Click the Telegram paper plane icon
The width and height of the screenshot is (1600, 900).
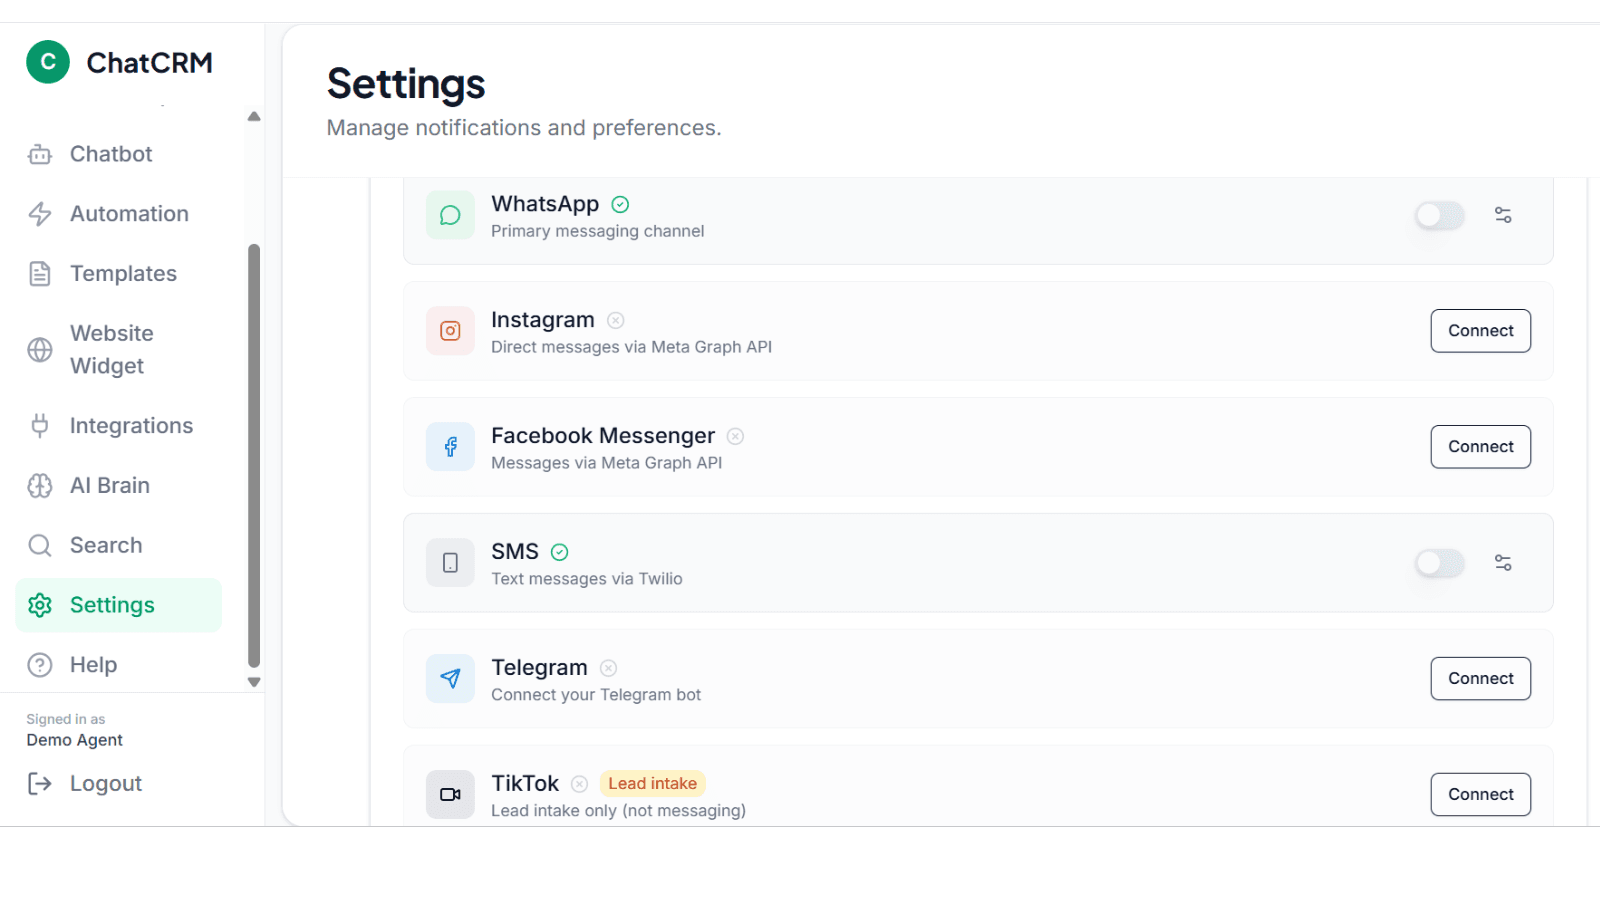450,678
